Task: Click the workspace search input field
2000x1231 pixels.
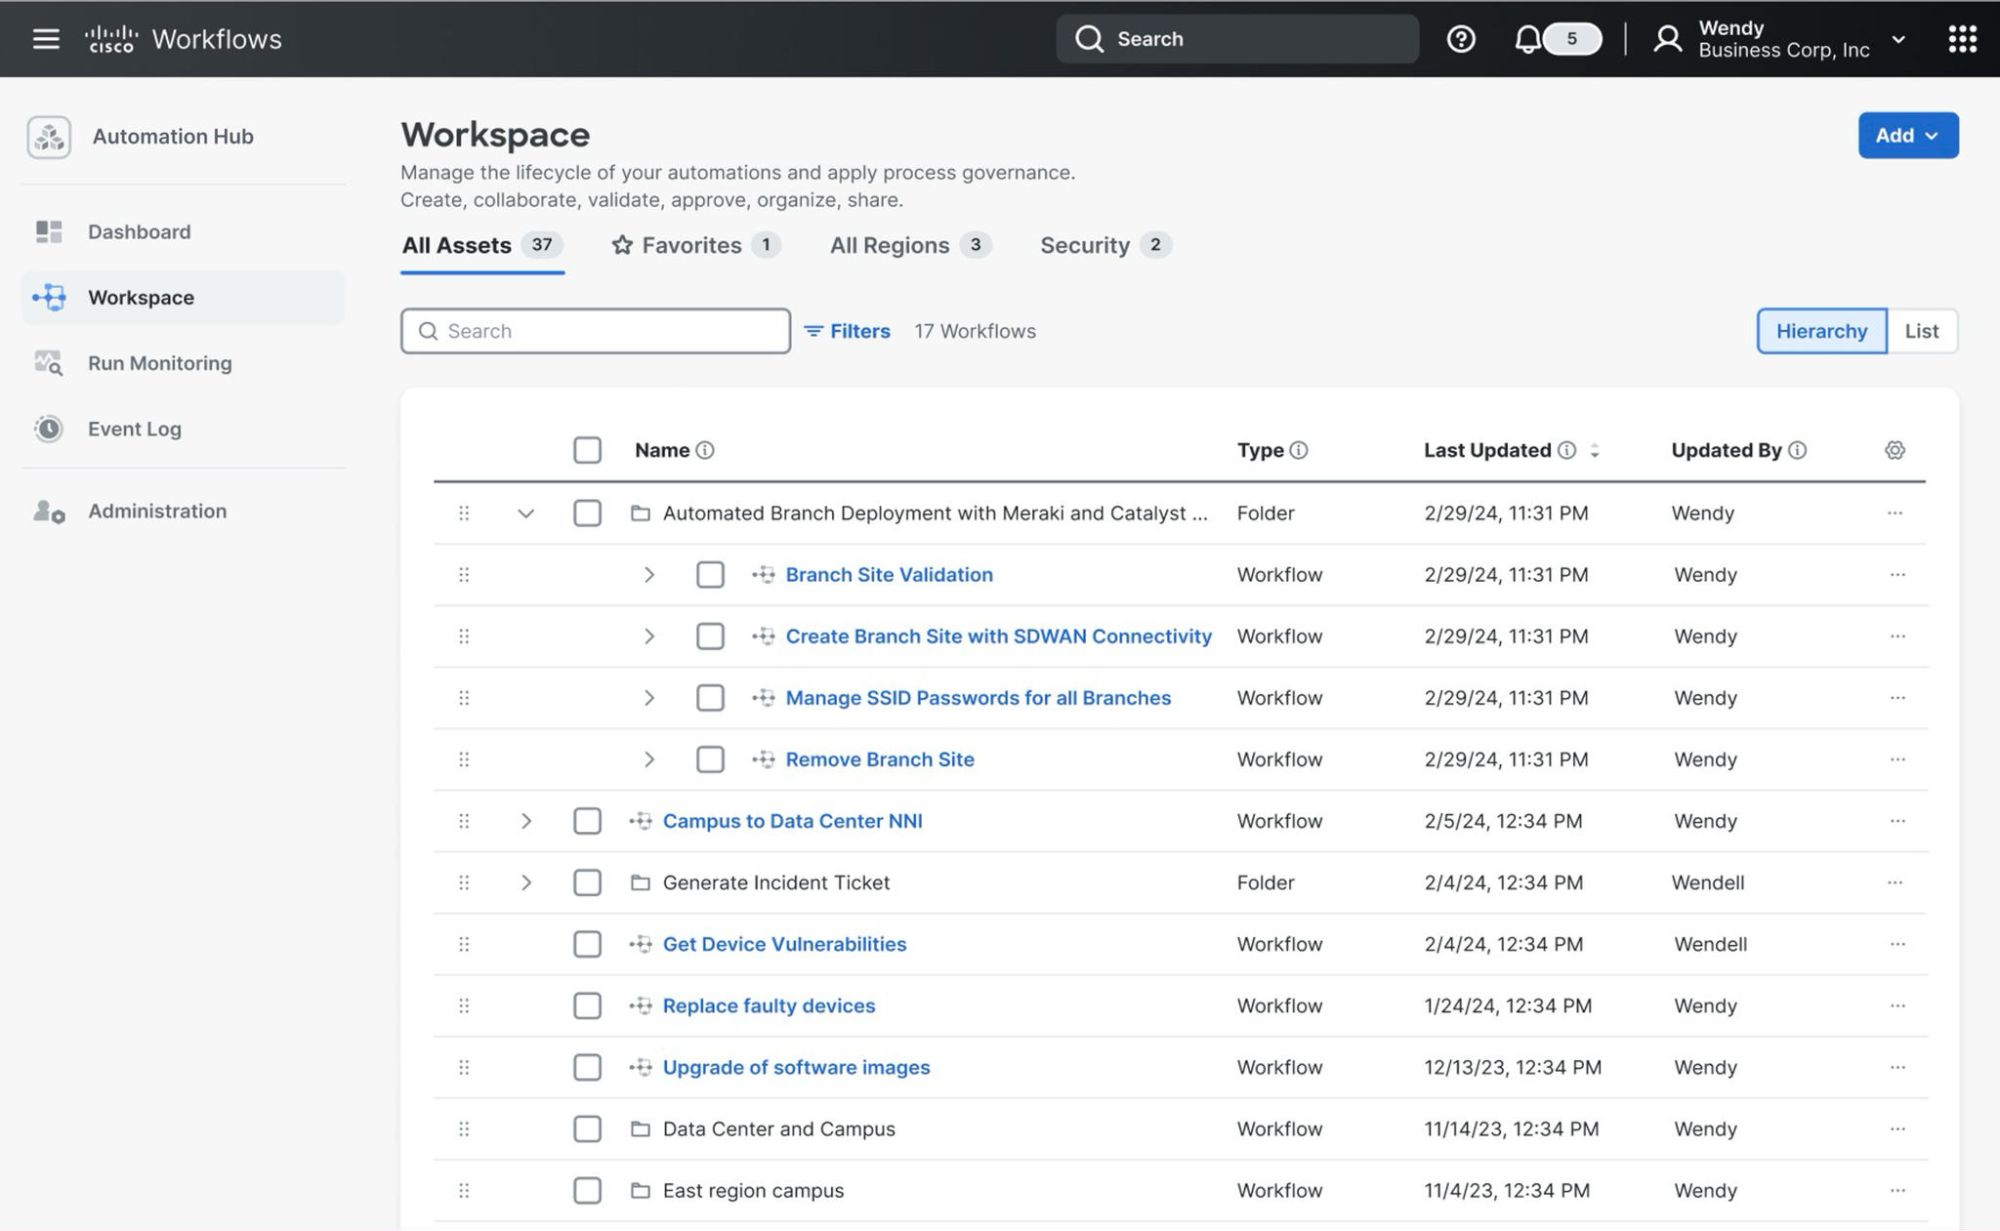Action: tap(595, 331)
